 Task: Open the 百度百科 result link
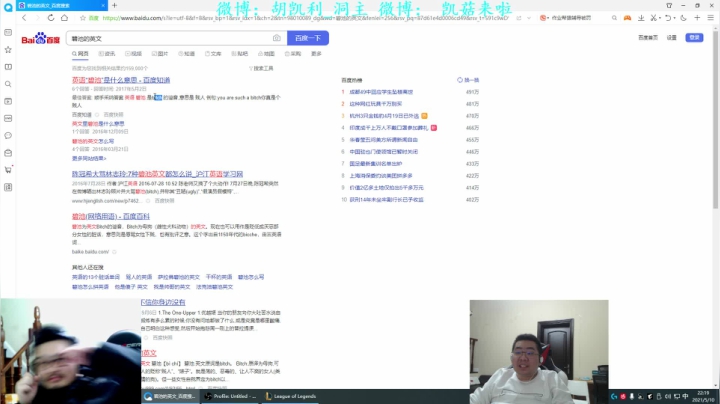111,216
